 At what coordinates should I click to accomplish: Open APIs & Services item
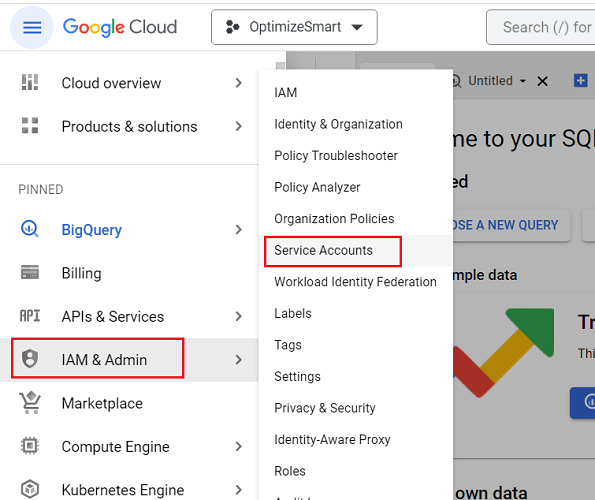point(129,316)
